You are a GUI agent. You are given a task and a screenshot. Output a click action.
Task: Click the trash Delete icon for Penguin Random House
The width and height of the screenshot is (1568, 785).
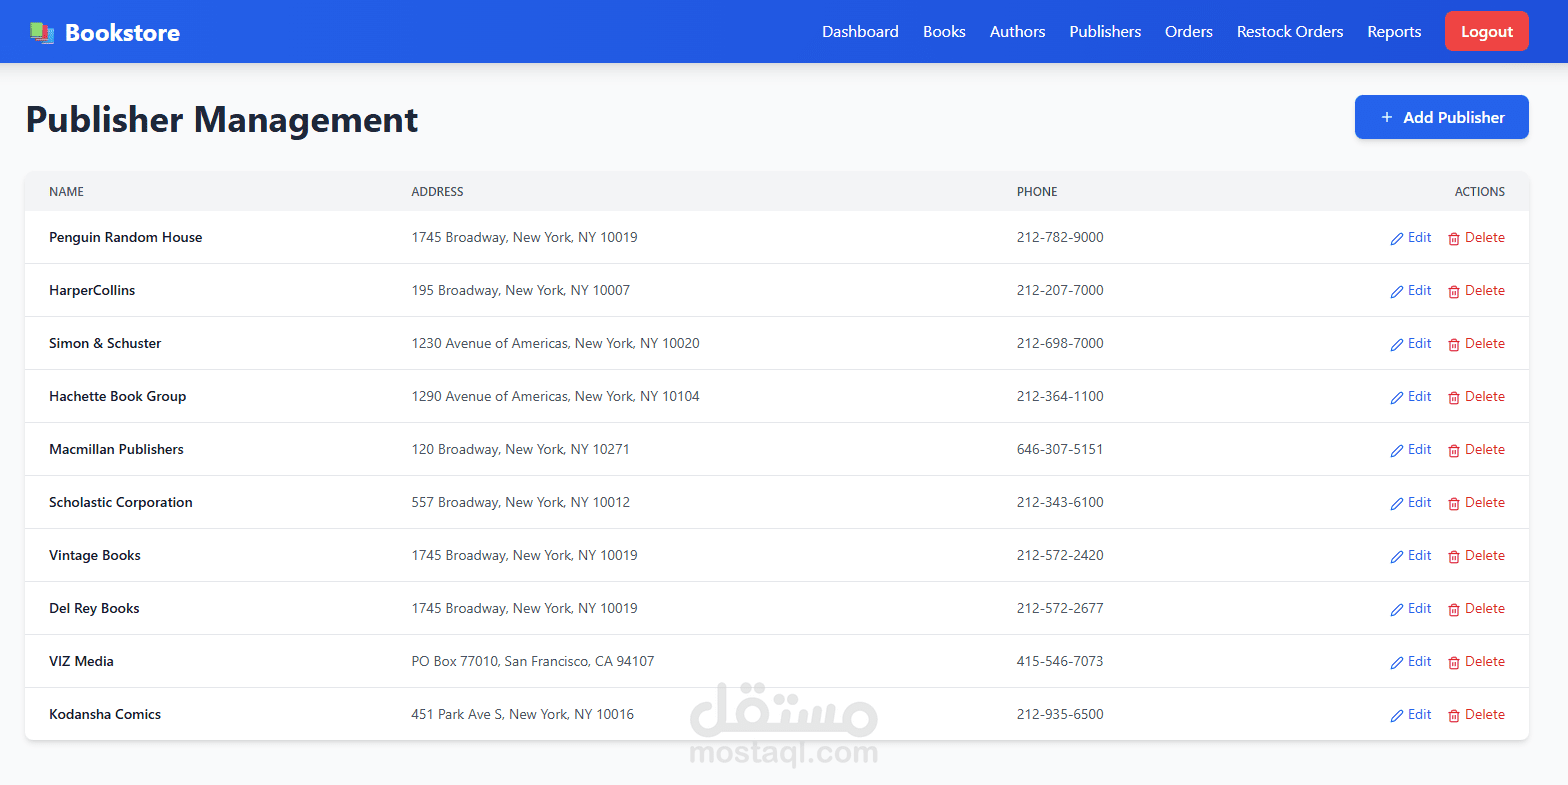(x=1454, y=239)
